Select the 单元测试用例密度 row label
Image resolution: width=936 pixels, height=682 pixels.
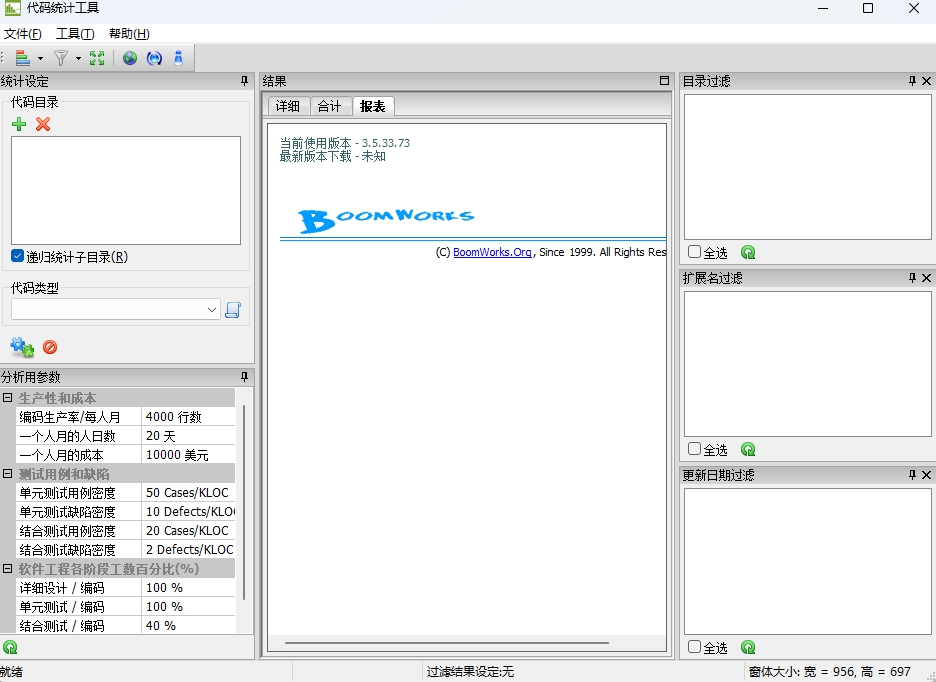(78, 493)
